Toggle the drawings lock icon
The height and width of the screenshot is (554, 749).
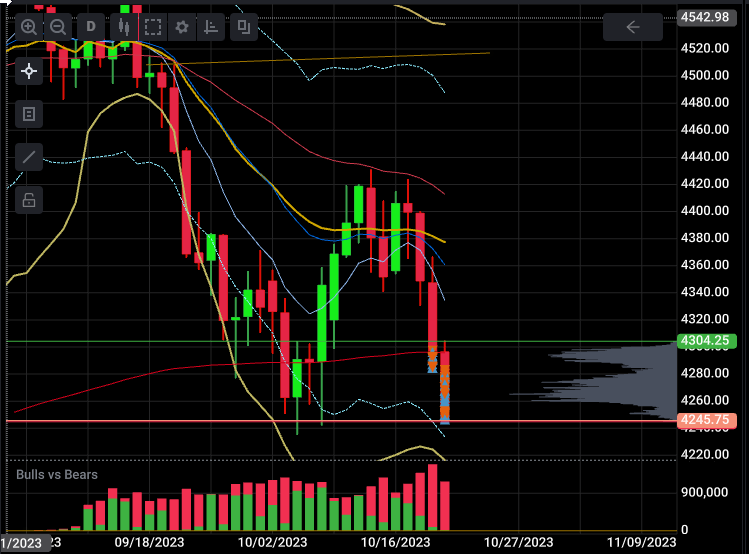[x=29, y=200]
